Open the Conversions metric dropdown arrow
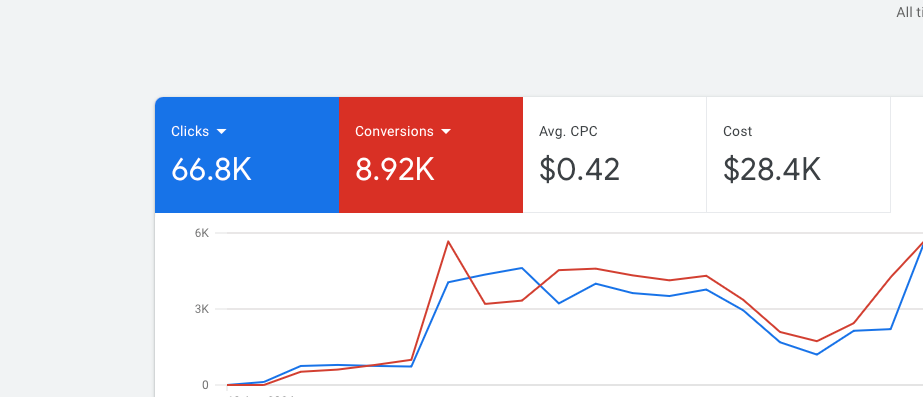 tap(446, 132)
